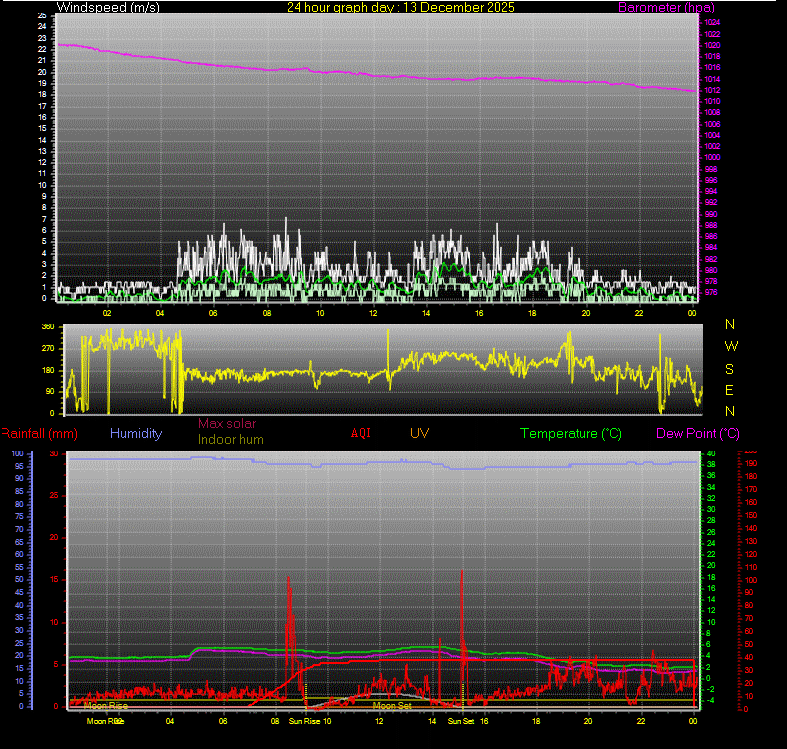Screen dimensions: 787x749
Task: Click the "270" wind direction axis value
Action: tap(48, 348)
